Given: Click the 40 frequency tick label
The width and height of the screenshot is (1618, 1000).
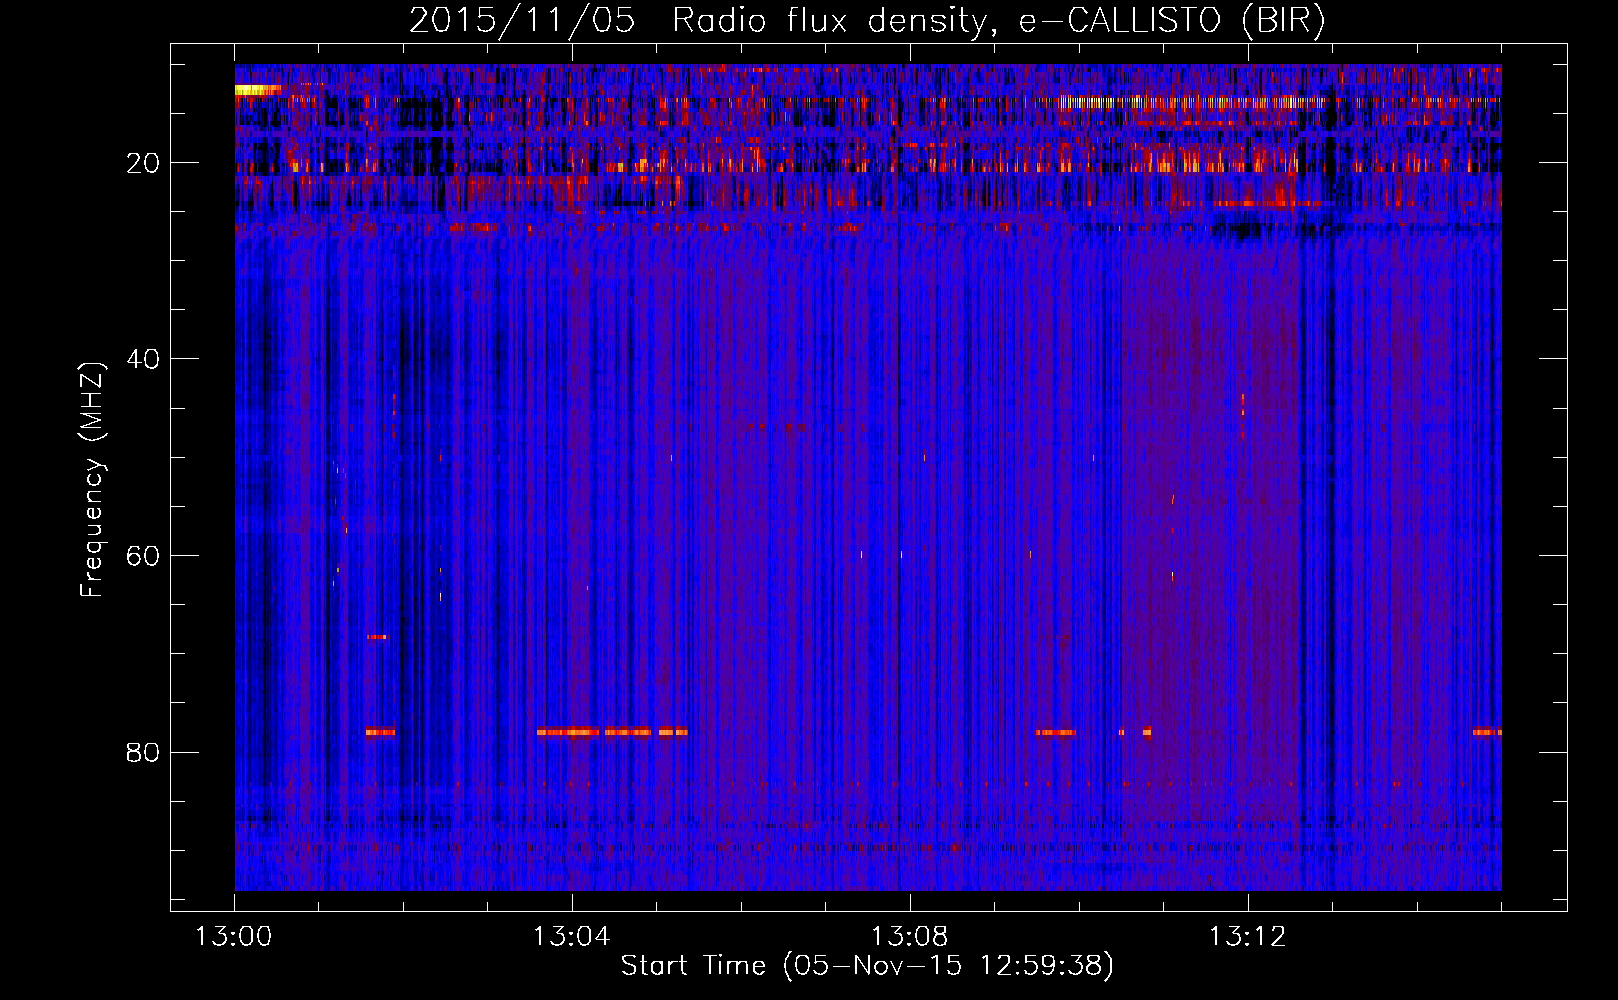Looking at the screenshot, I should 143,359.
